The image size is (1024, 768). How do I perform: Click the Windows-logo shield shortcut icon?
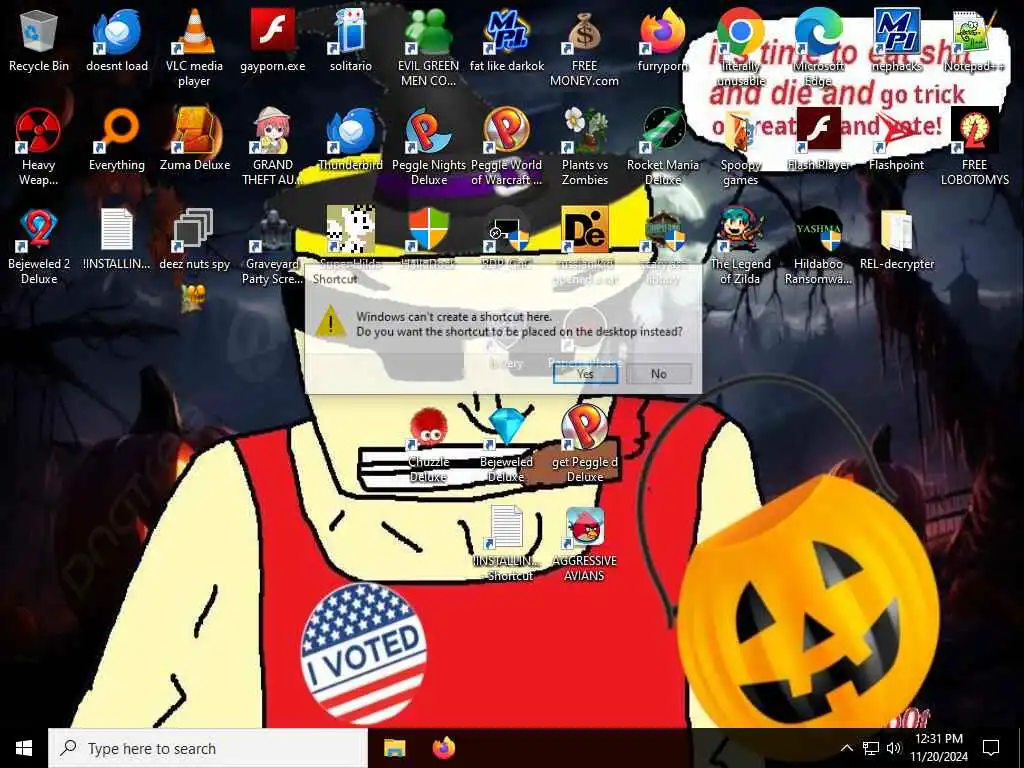428,230
